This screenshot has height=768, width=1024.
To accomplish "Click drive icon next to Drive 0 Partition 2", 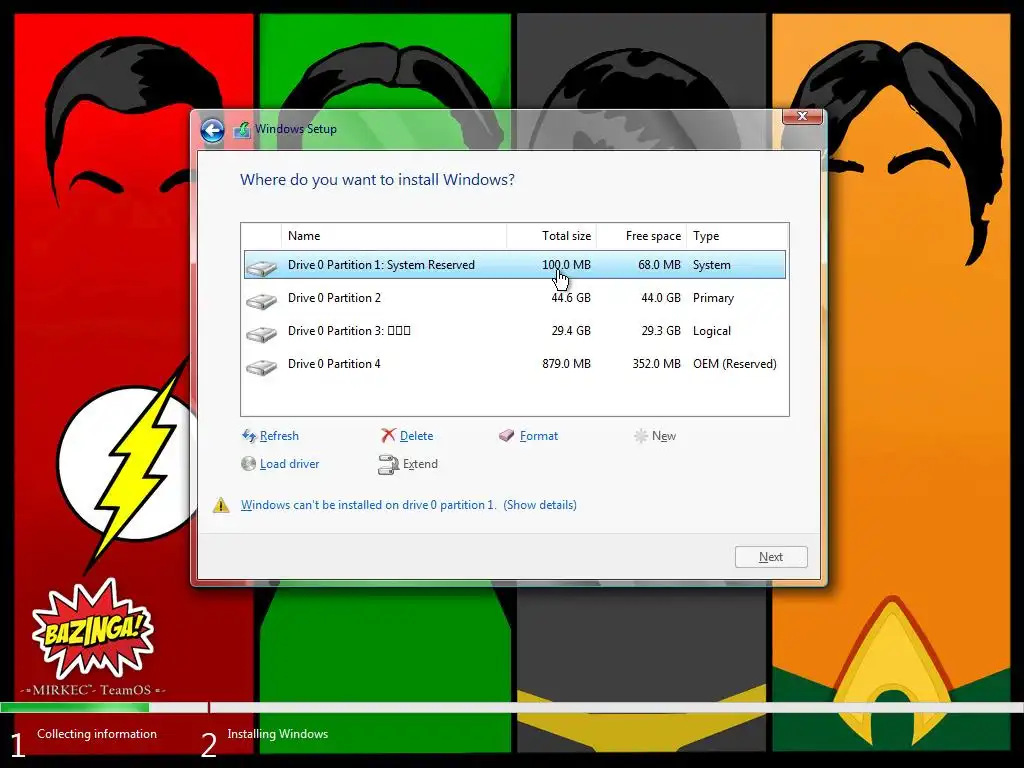I will pos(262,300).
